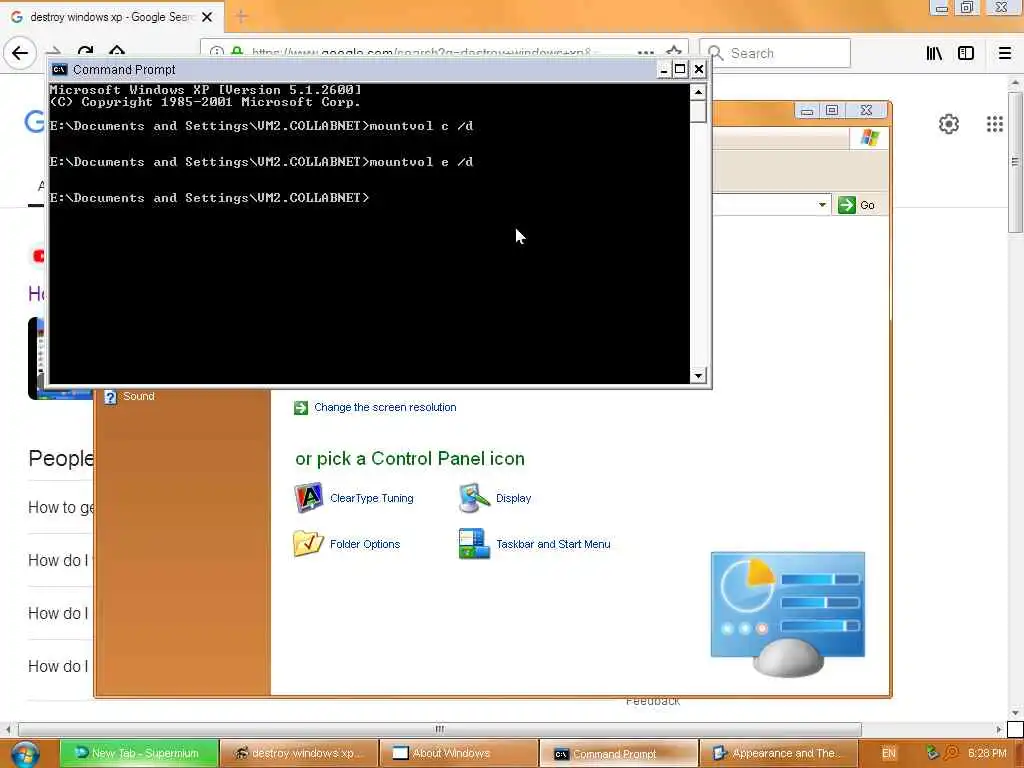Go to the browser home icon
This screenshot has height=768, width=1024.
pos(117,52)
